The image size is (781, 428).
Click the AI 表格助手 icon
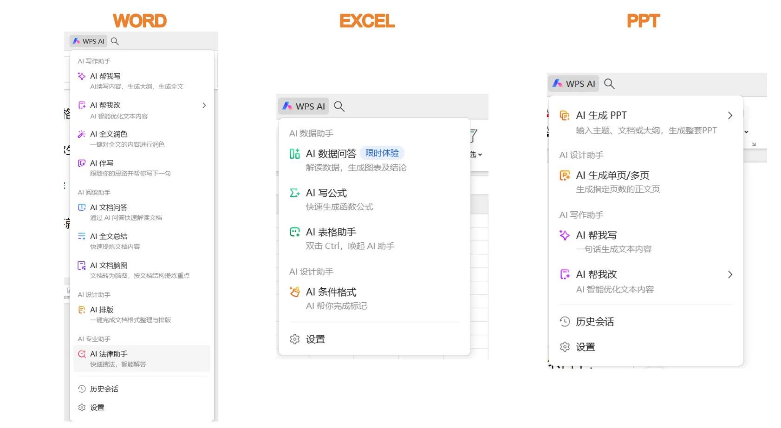tap(294, 232)
